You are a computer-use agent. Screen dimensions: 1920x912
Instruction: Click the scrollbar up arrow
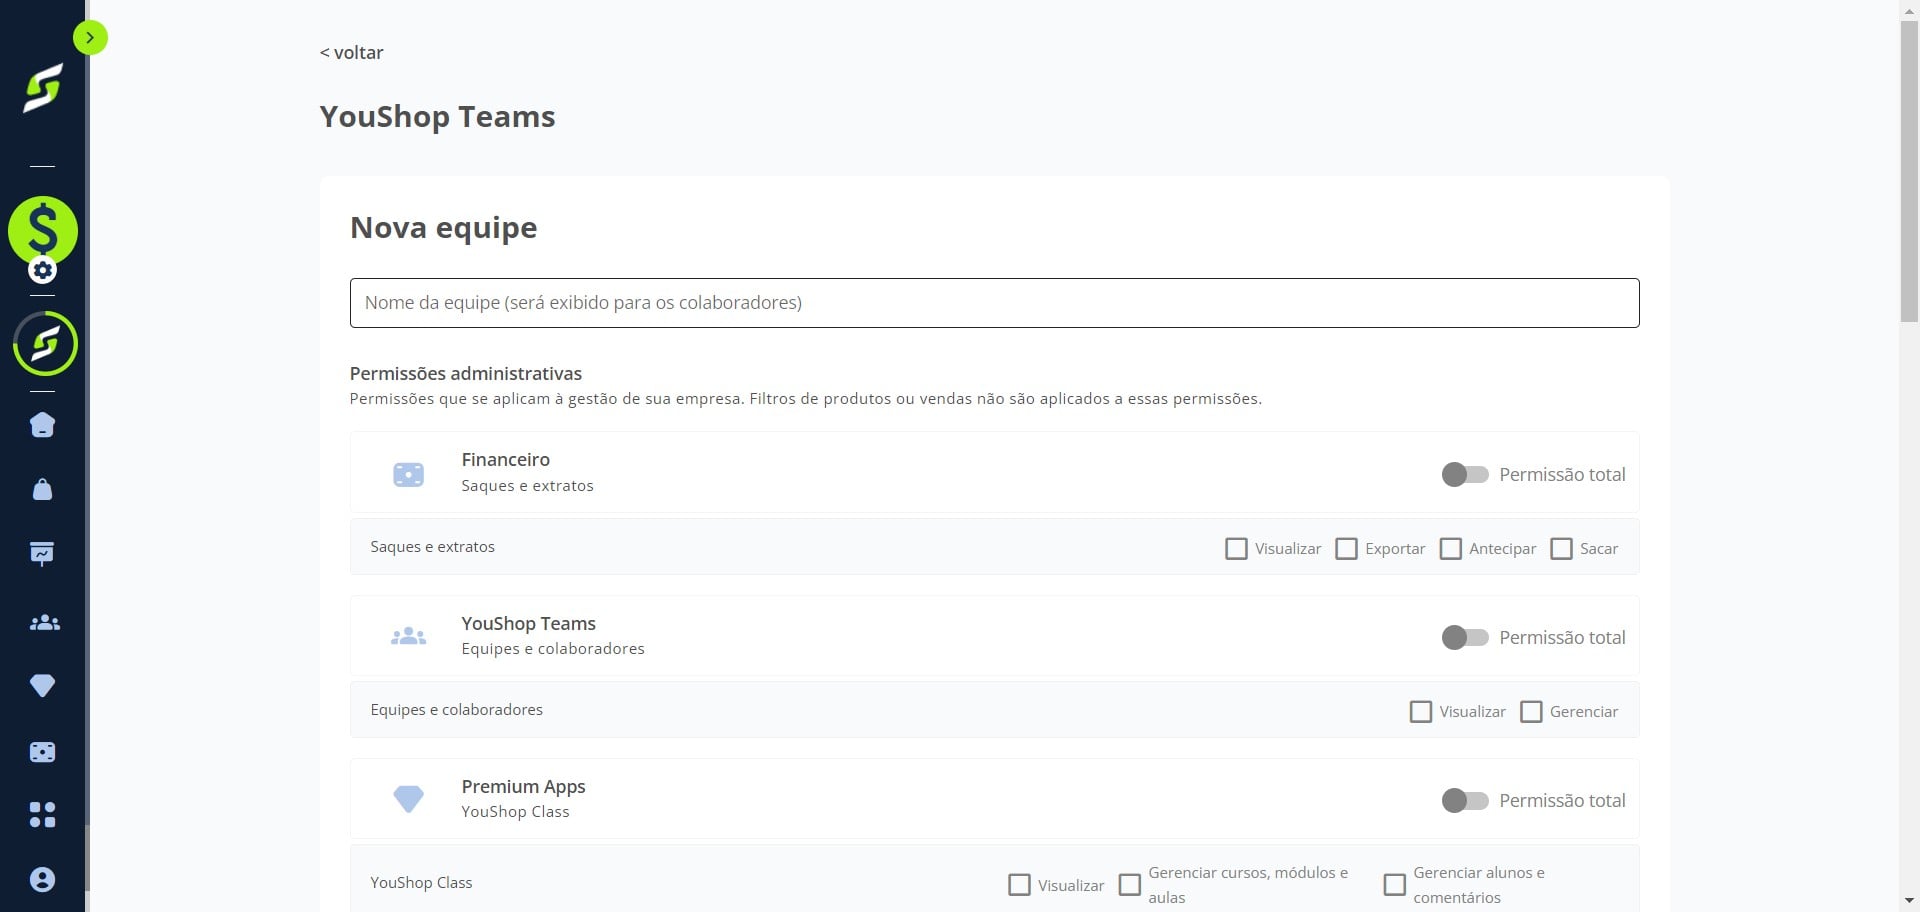click(1909, 9)
